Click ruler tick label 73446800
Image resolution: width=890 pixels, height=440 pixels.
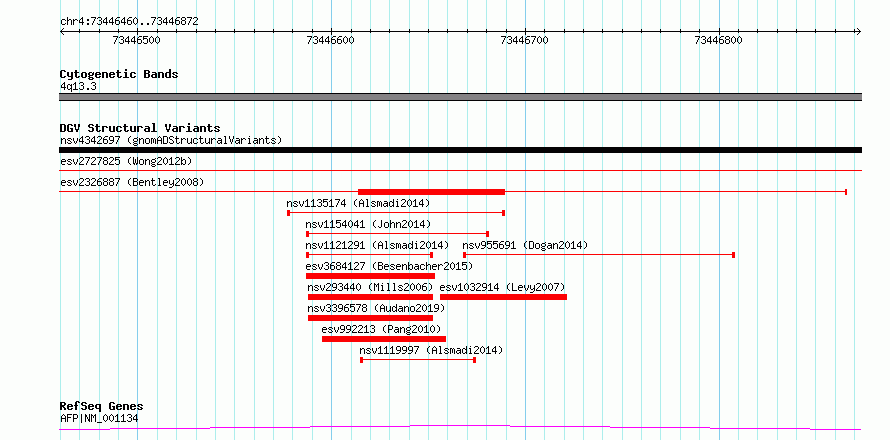coord(719,40)
